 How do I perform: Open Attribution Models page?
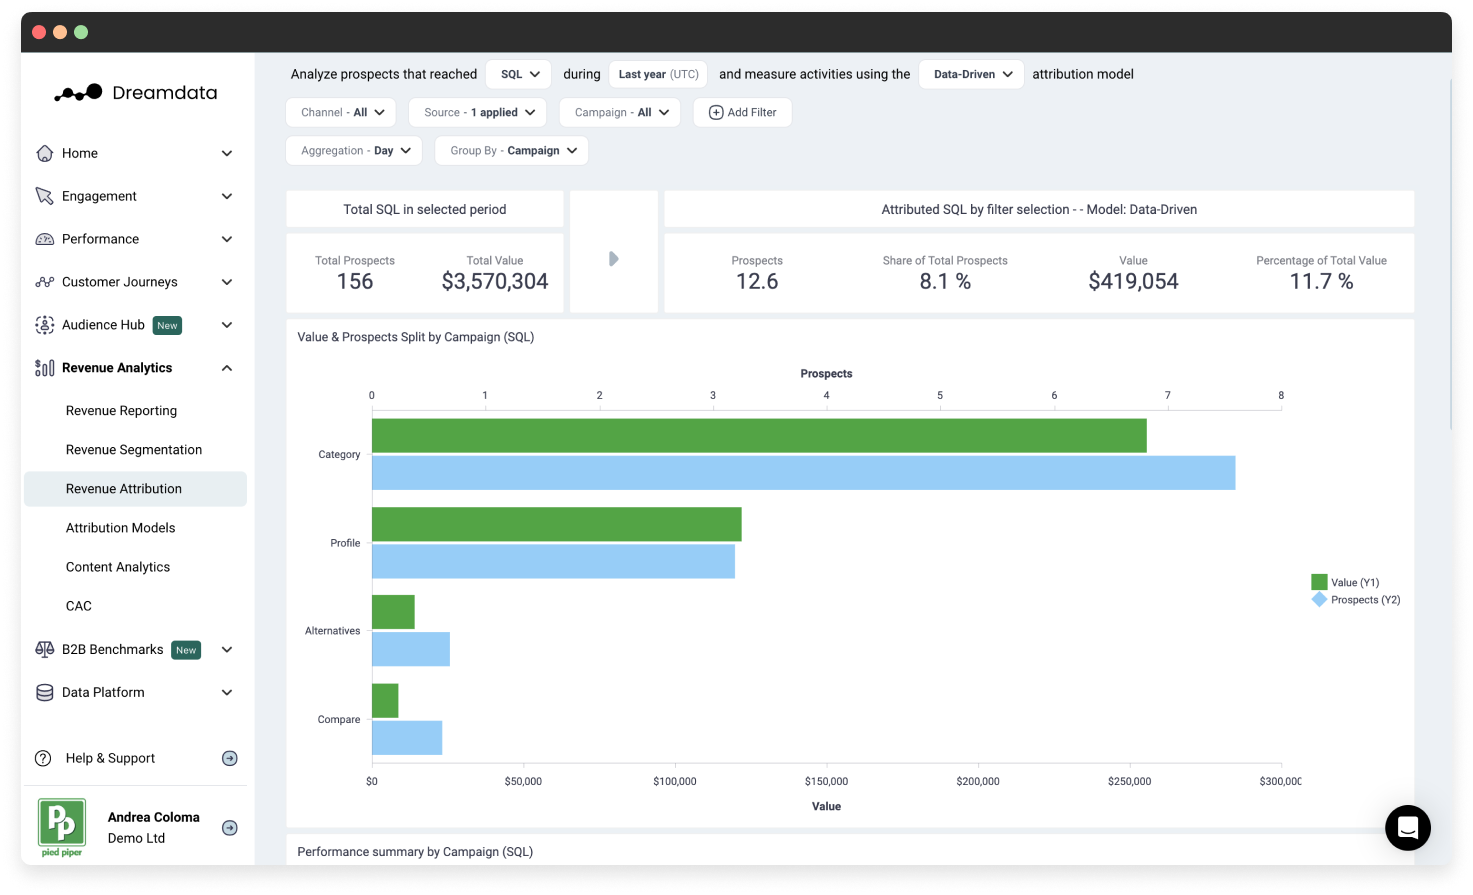(x=120, y=528)
